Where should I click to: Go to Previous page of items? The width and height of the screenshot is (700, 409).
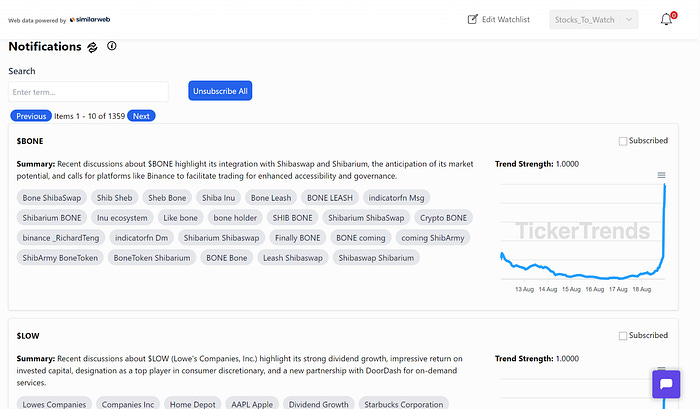click(x=31, y=116)
